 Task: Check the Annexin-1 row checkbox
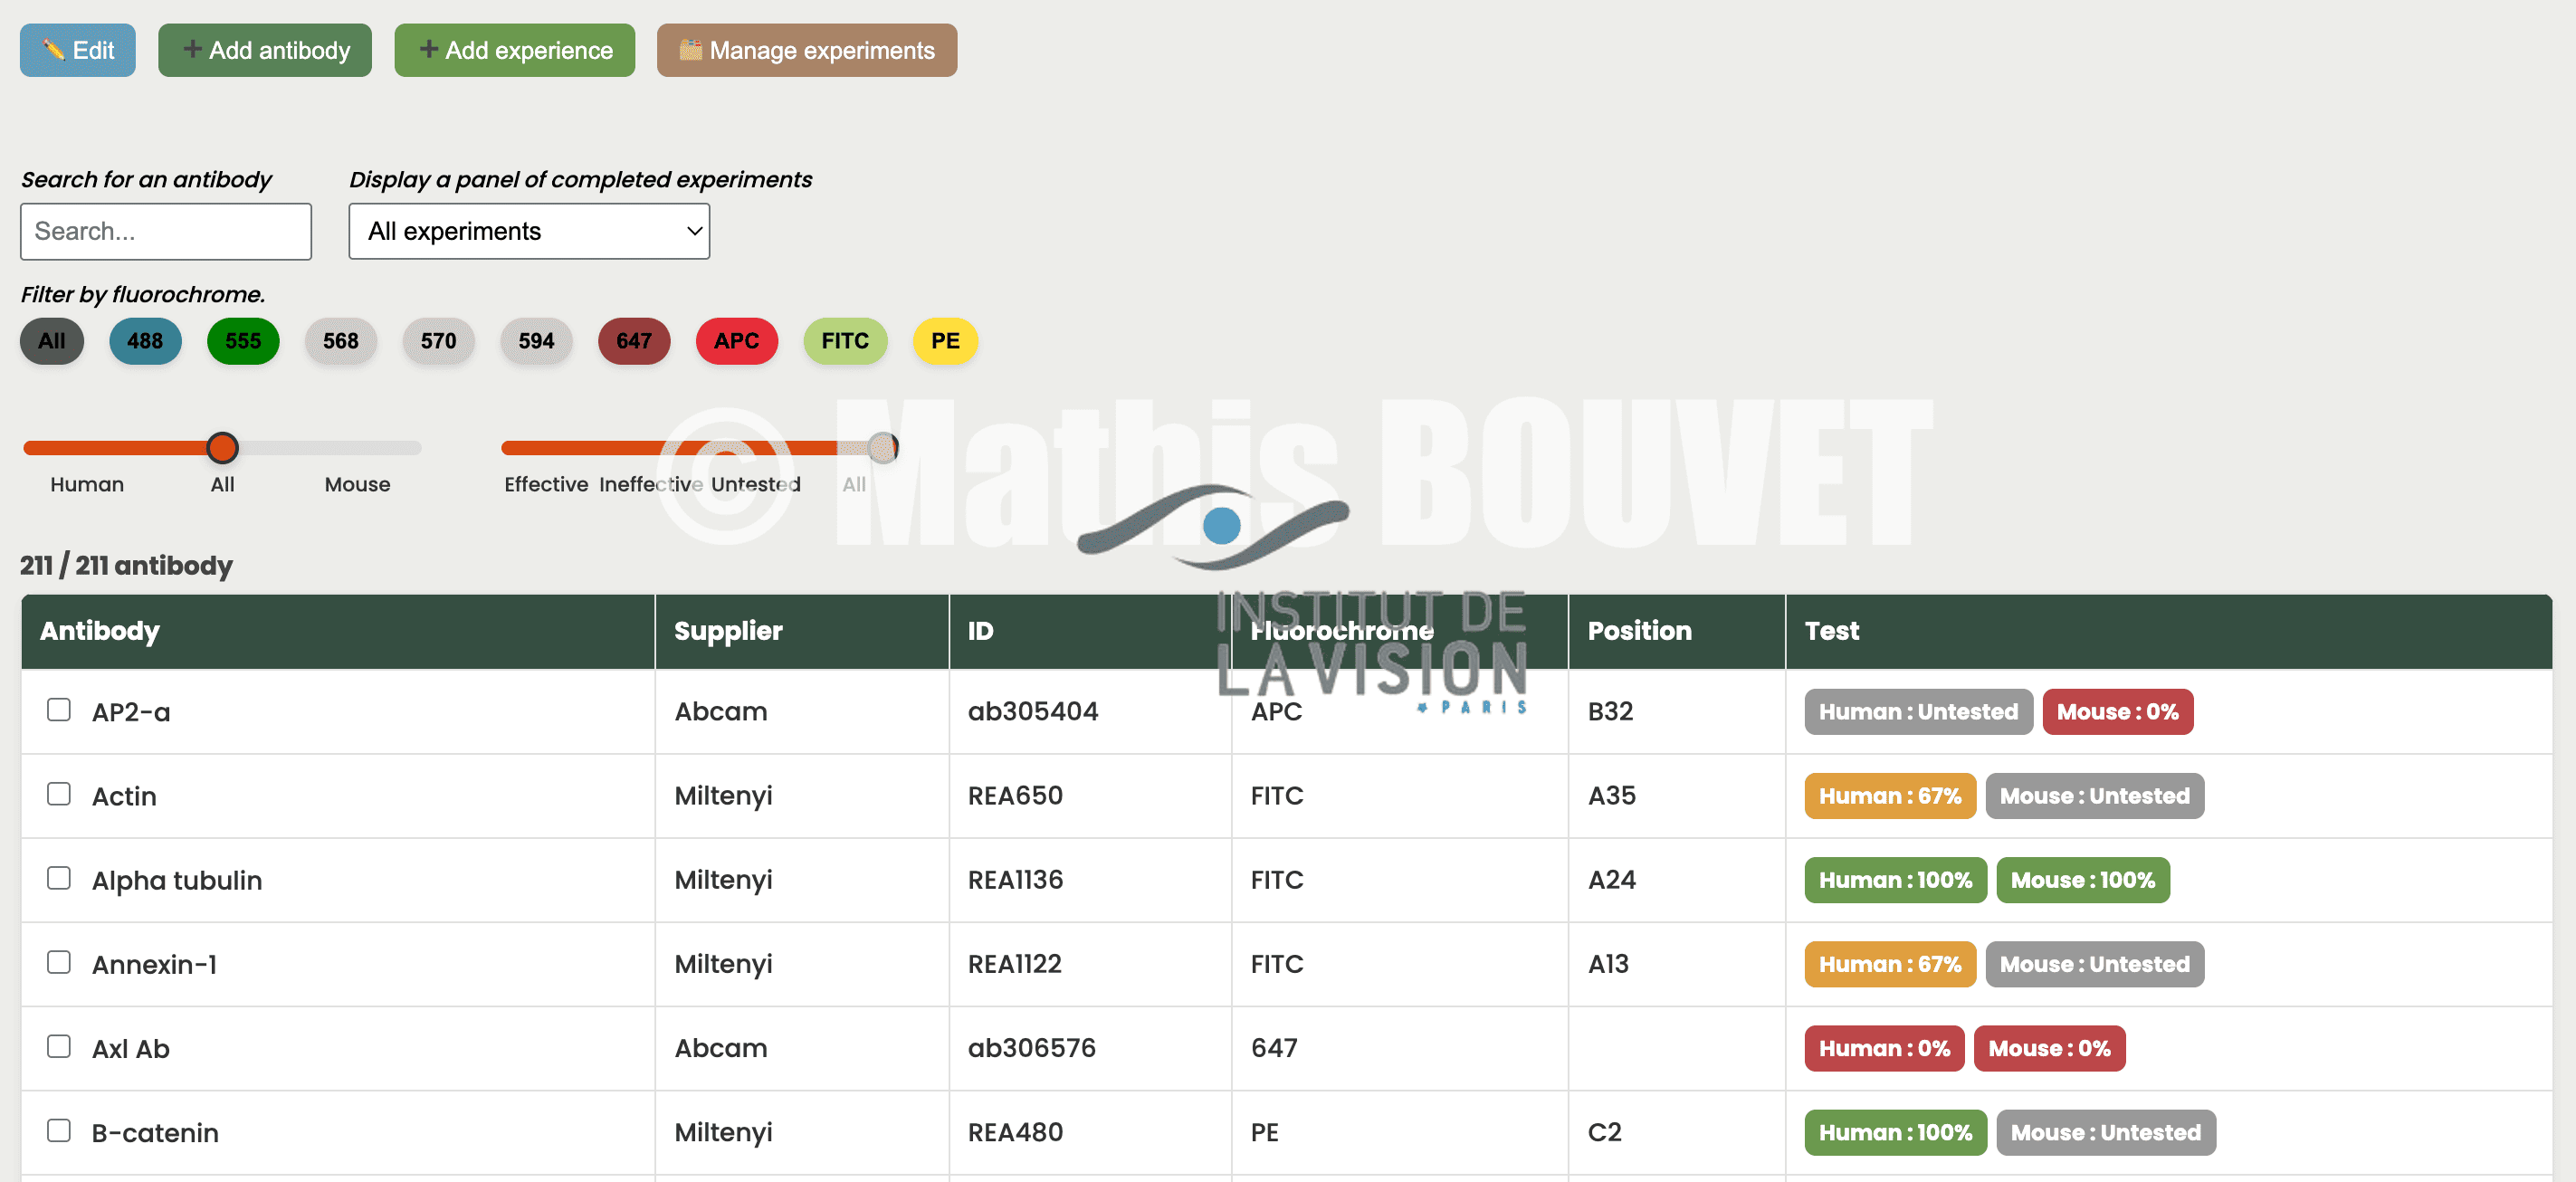click(x=59, y=962)
